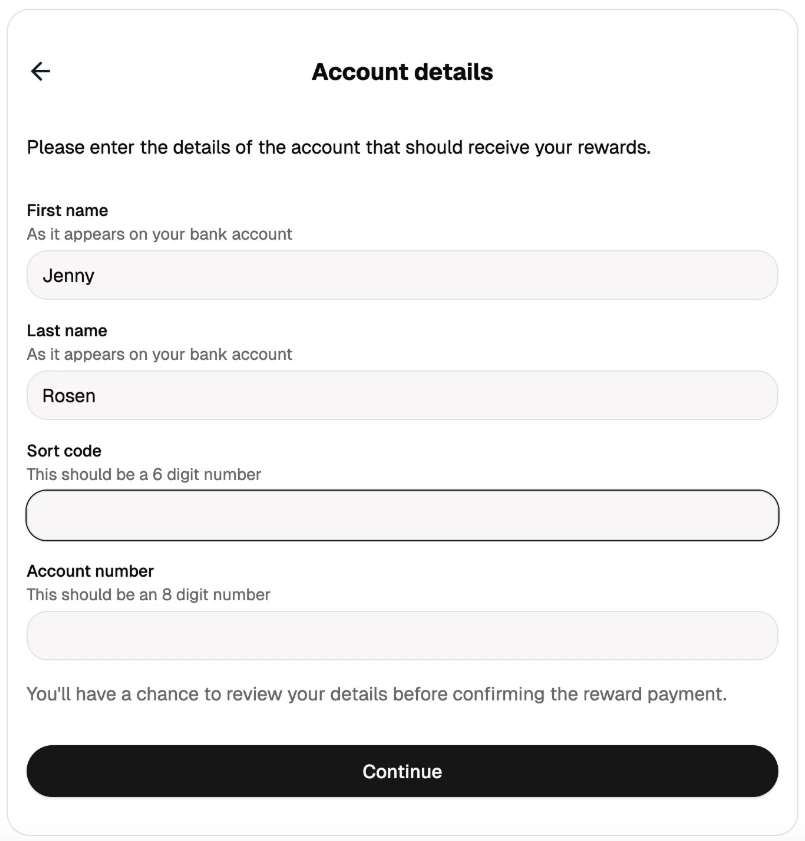The image size is (805, 841).
Task: Click the back arrow icon
Action: (x=40, y=71)
